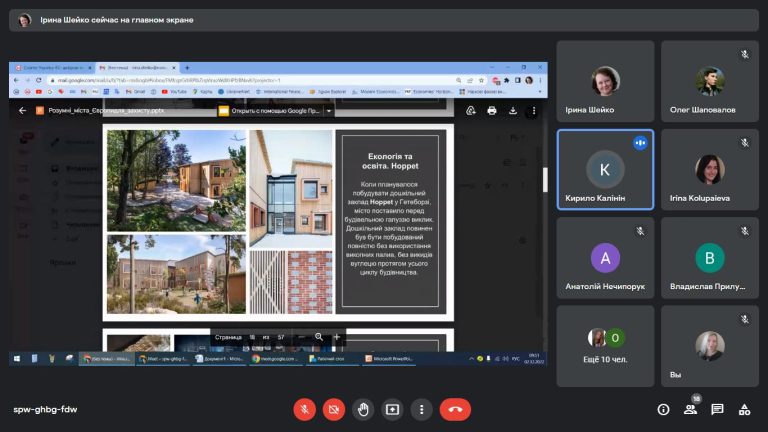Screen dimensions: 768x432
Task: Expand the Ещё 10 чел. tile
Action: pyautogui.click(x=605, y=346)
